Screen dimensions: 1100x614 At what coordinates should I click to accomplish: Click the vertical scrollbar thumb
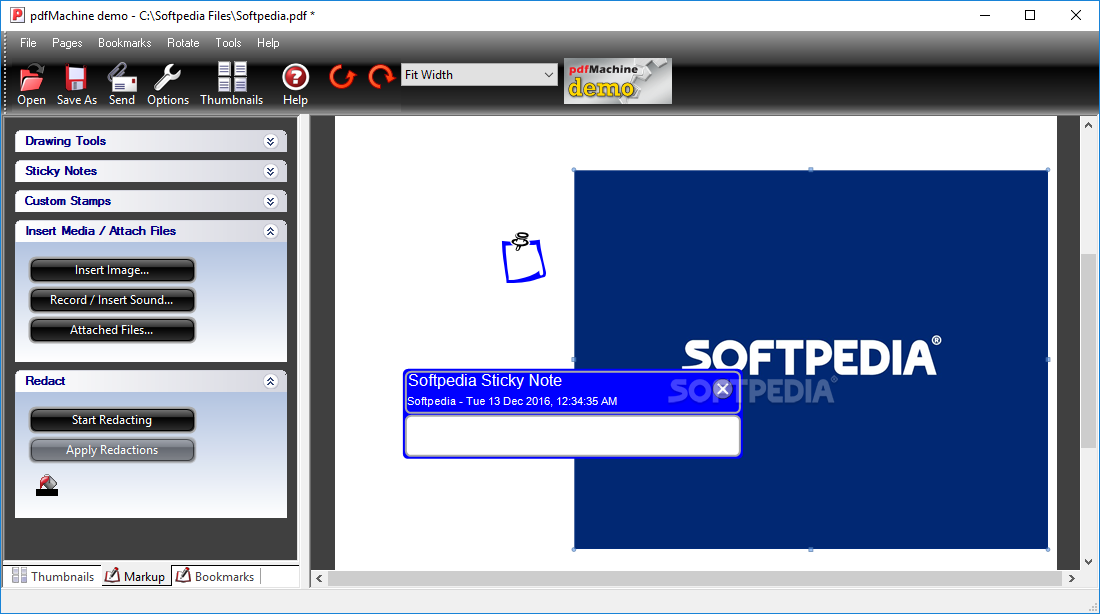click(x=1088, y=351)
